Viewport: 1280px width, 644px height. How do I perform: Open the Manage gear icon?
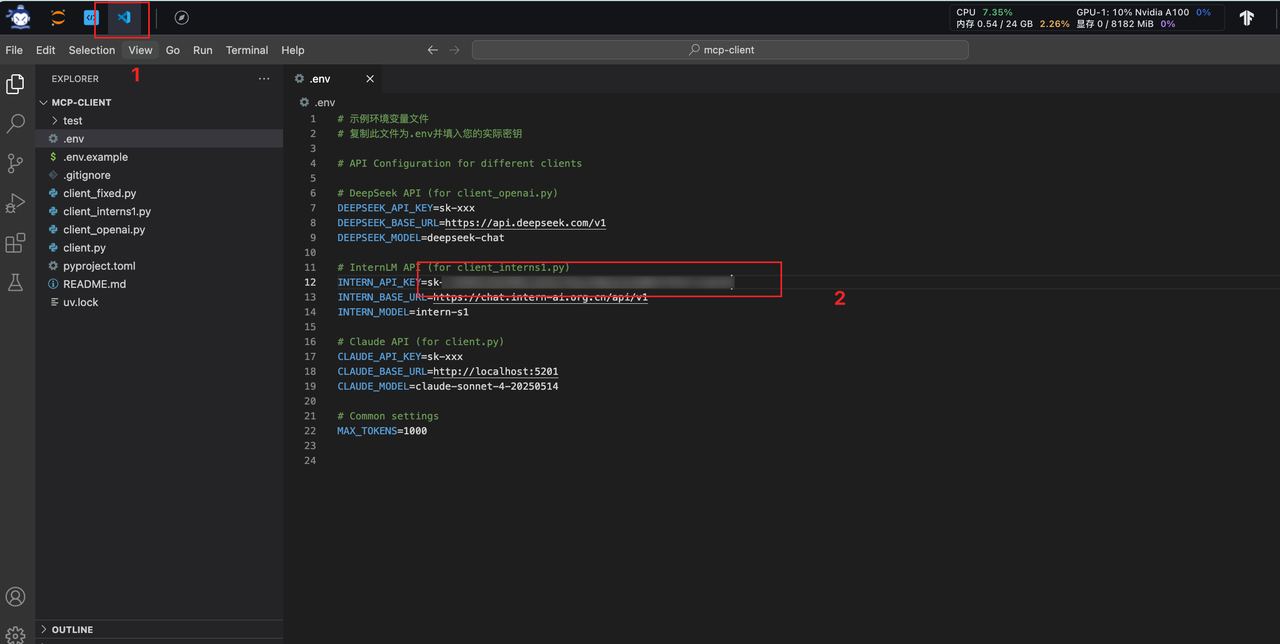[15, 634]
